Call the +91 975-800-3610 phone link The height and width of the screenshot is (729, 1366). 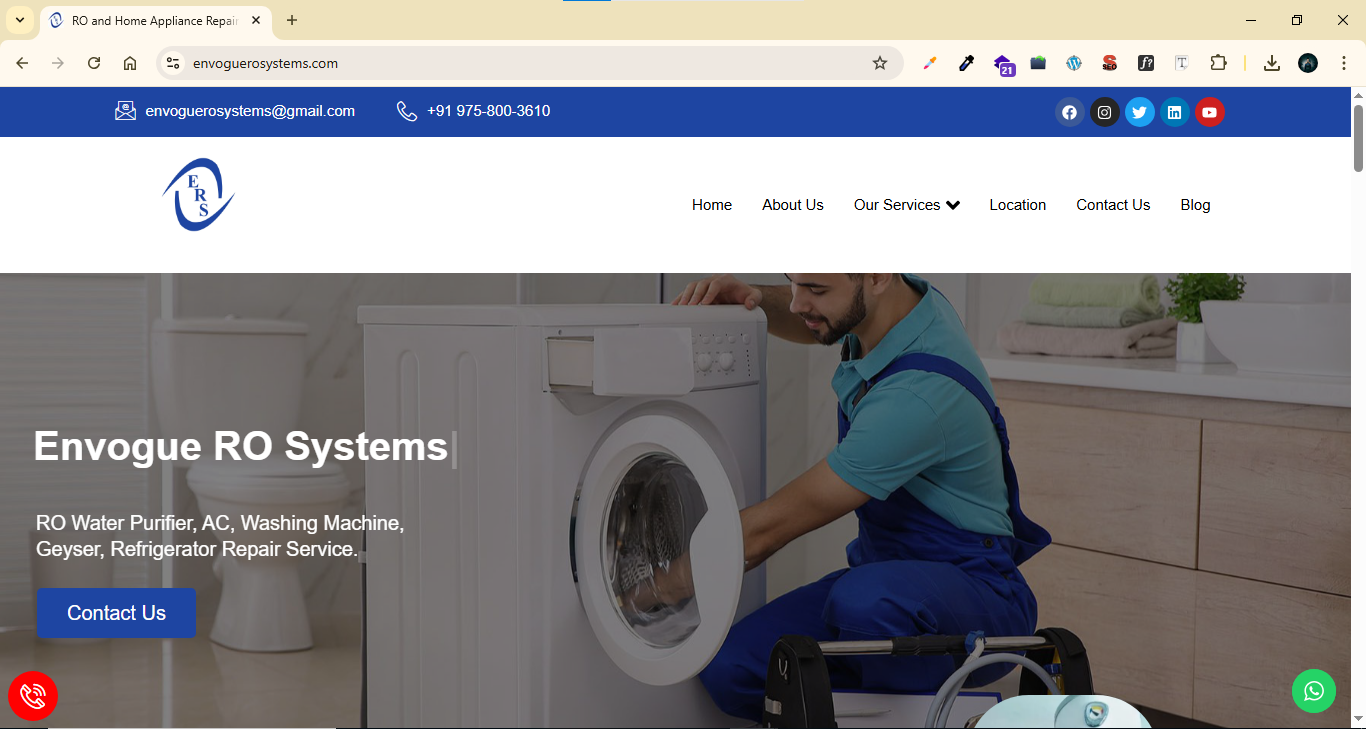point(488,111)
